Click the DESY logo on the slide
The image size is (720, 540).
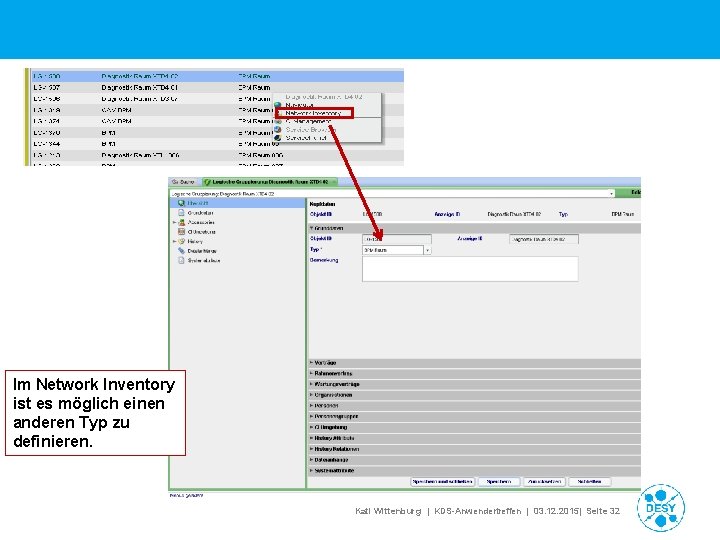tap(661, 508)
